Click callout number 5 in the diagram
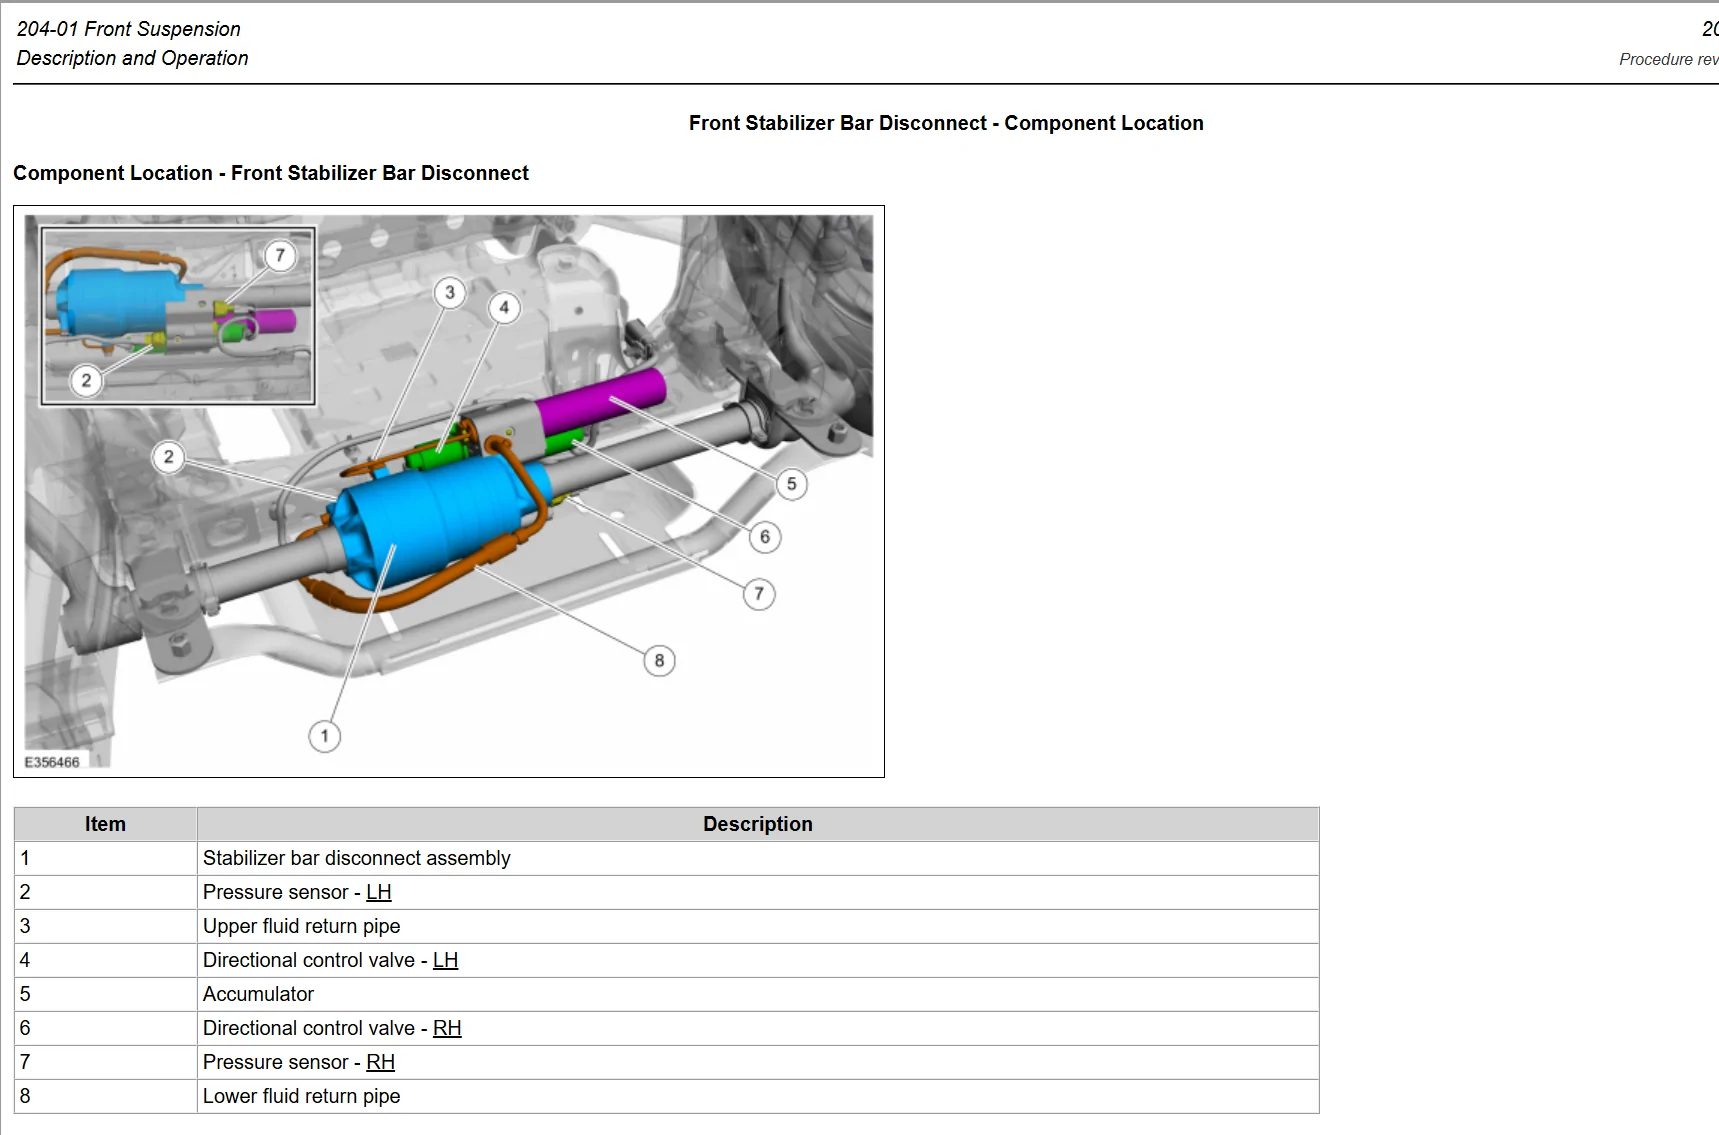The image size is (1719, 1135). tap(791, 484)
